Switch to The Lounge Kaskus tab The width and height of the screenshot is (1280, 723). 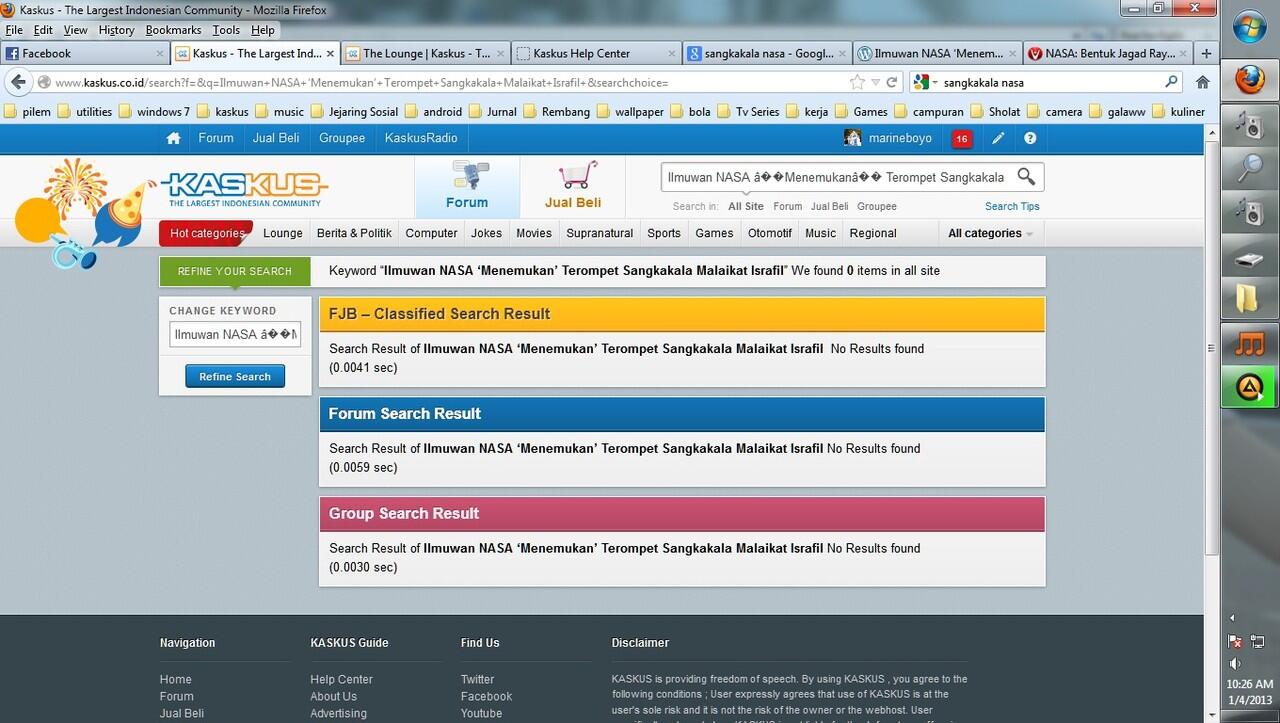[x=425, y=53]
